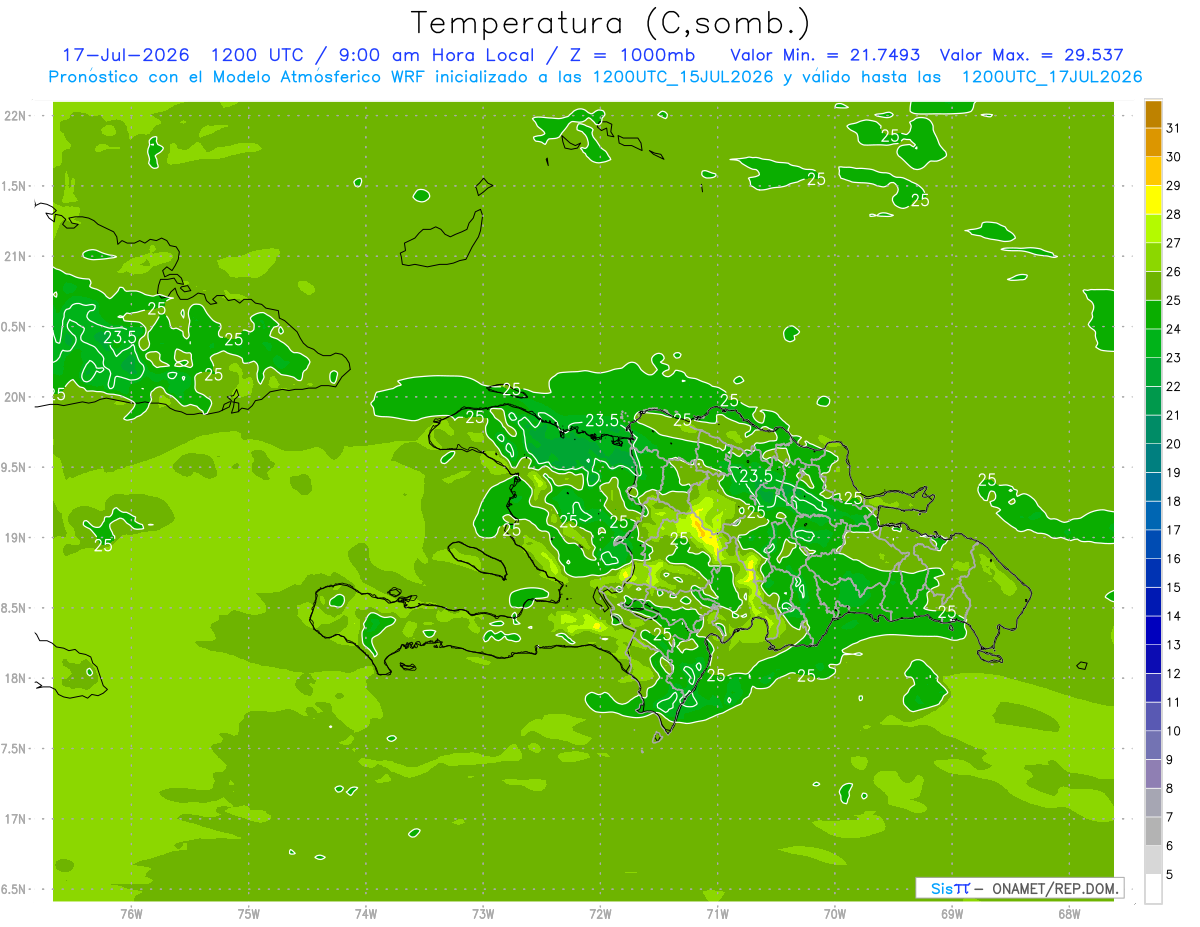Click the legend label "5"

(x=1170, y=875)
